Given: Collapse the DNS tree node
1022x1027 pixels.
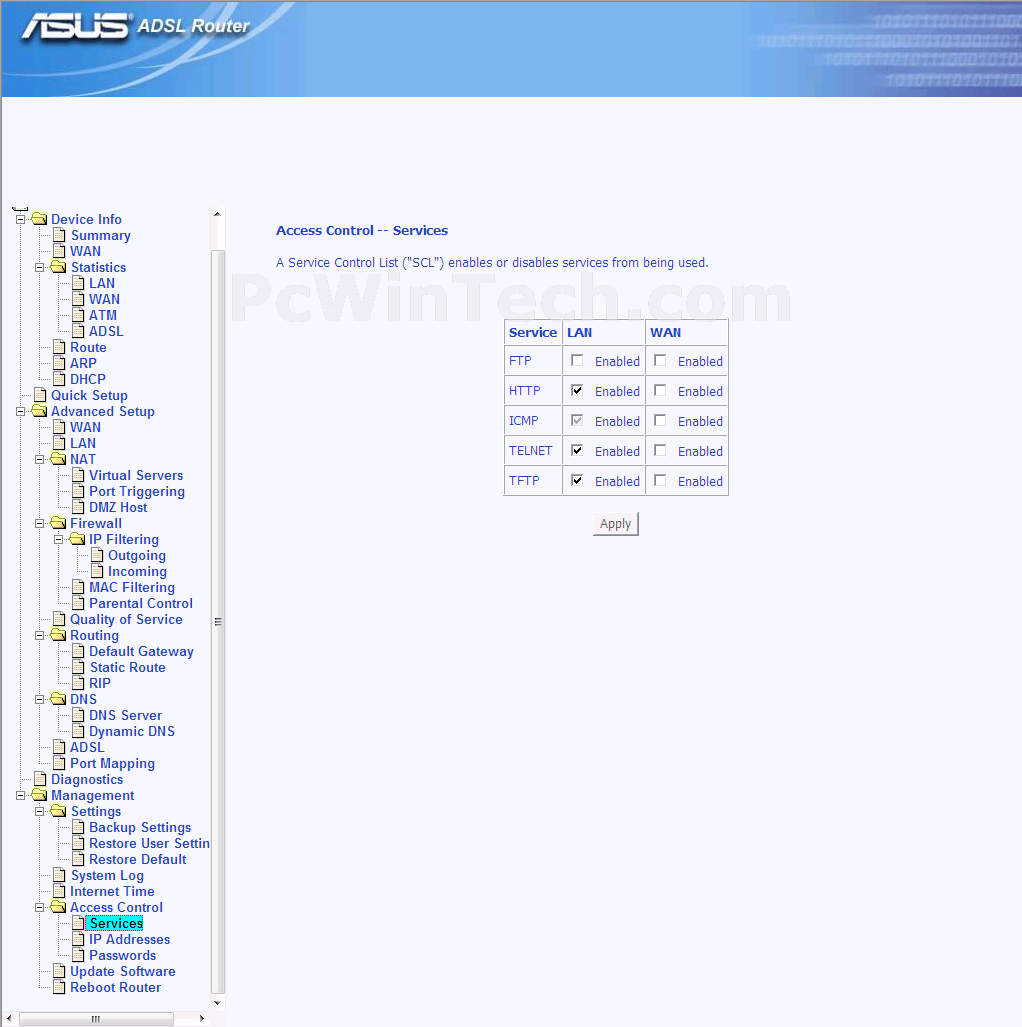Looking at the screenshot, I should [39, 699].
